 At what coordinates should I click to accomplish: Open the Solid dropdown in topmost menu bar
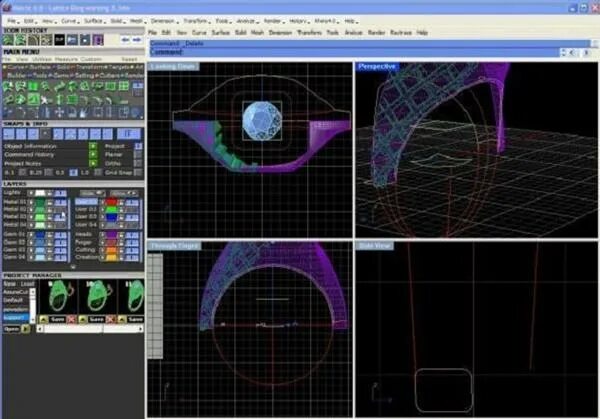(x=117, y=21)
